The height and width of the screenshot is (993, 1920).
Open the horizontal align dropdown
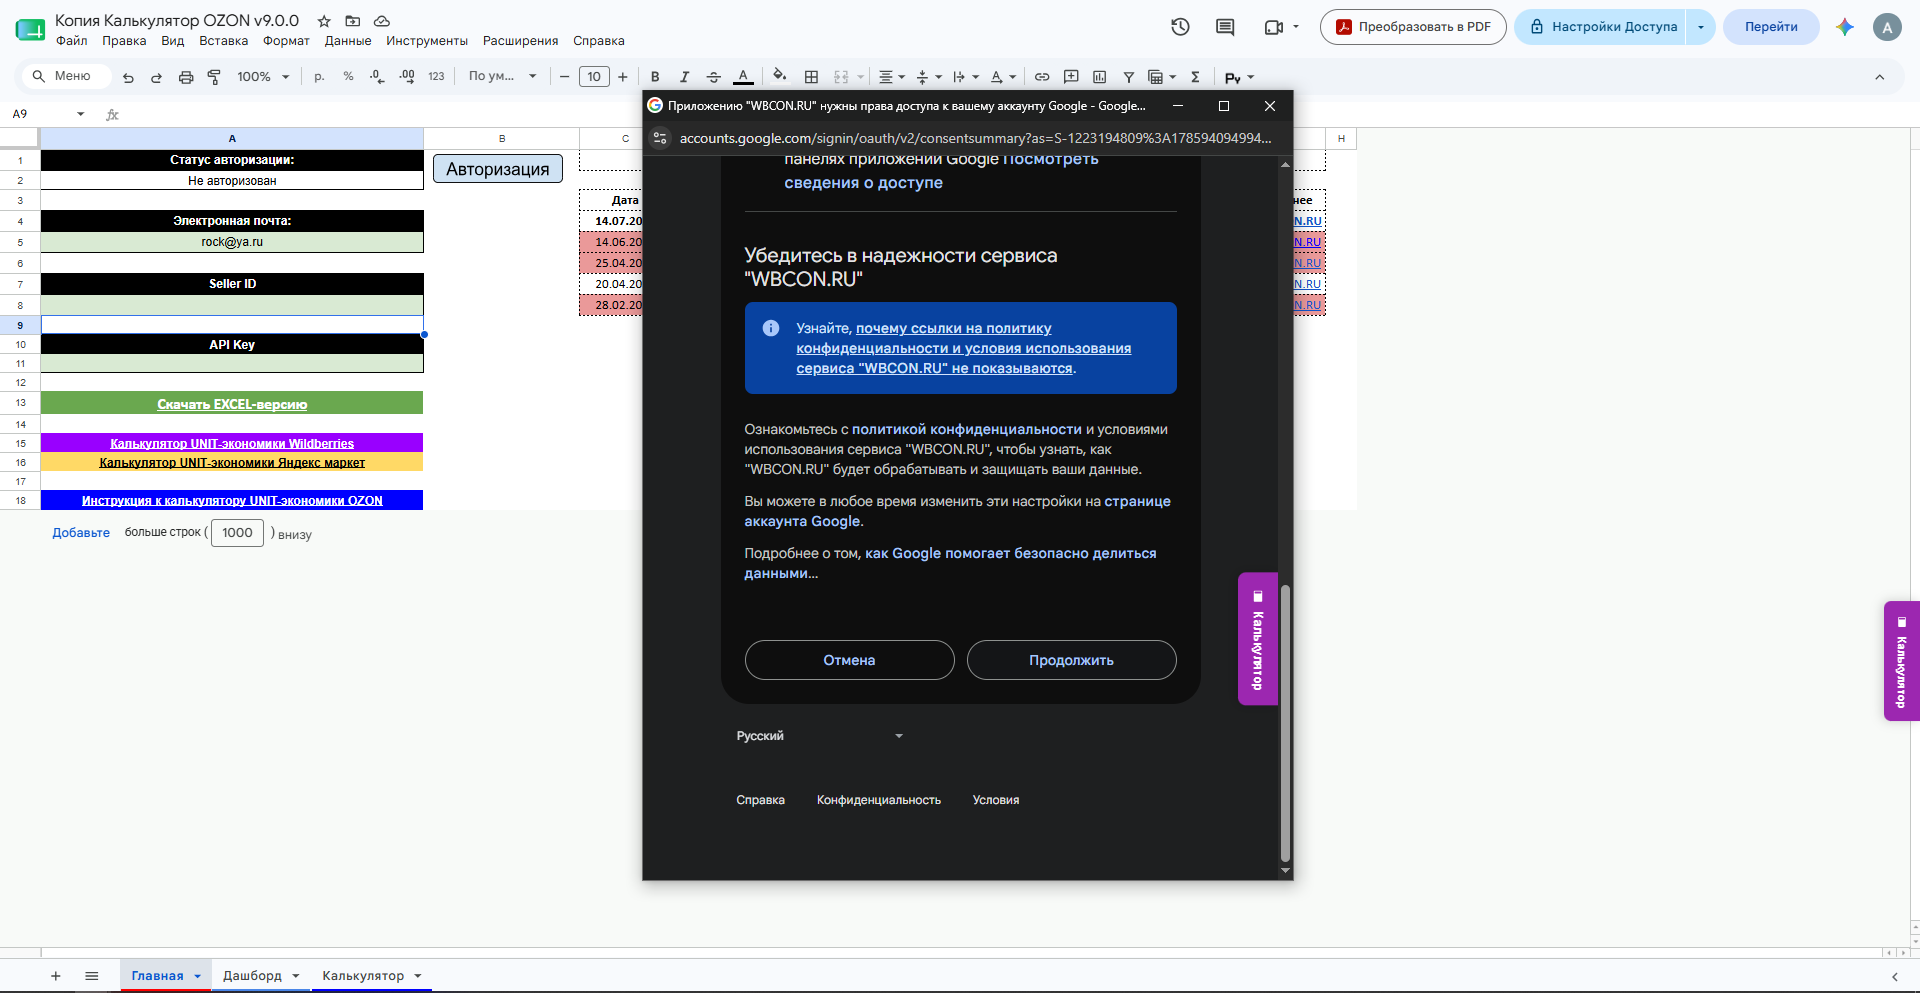coord(891,77)
